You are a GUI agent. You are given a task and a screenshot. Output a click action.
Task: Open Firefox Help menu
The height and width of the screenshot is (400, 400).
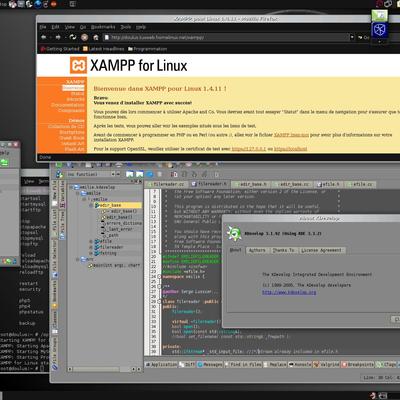[141, 27]
